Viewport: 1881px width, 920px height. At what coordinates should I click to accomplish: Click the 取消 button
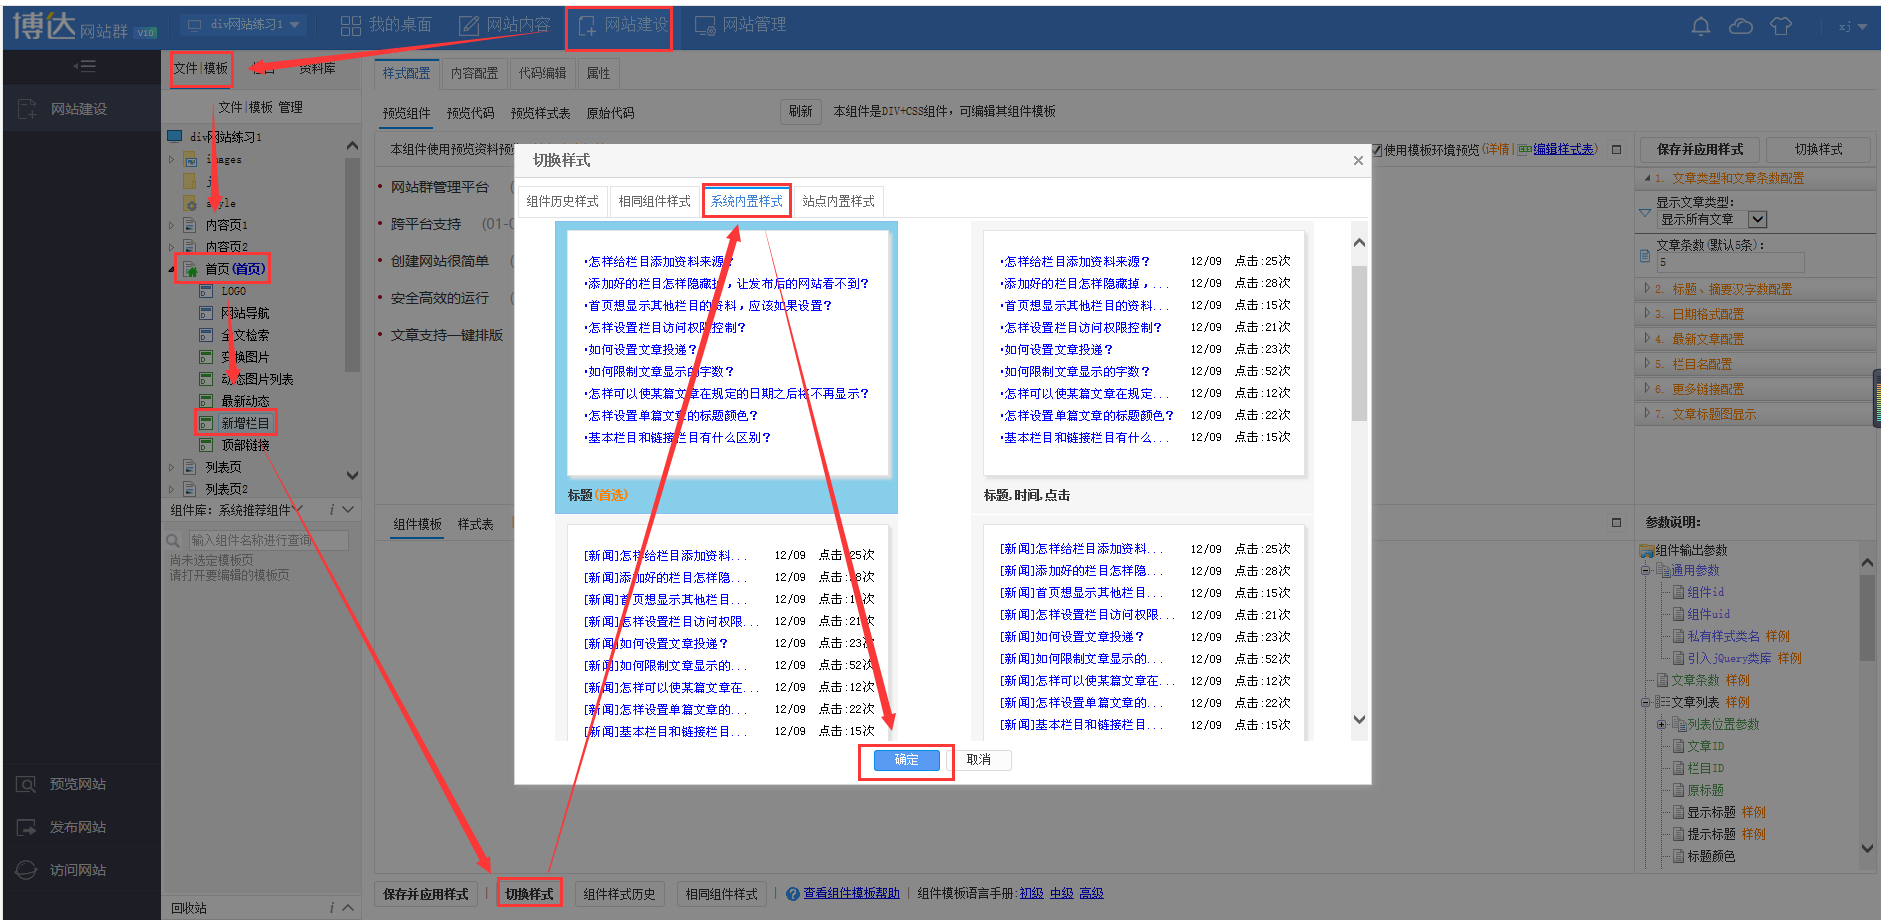click(x=979, y=760)
